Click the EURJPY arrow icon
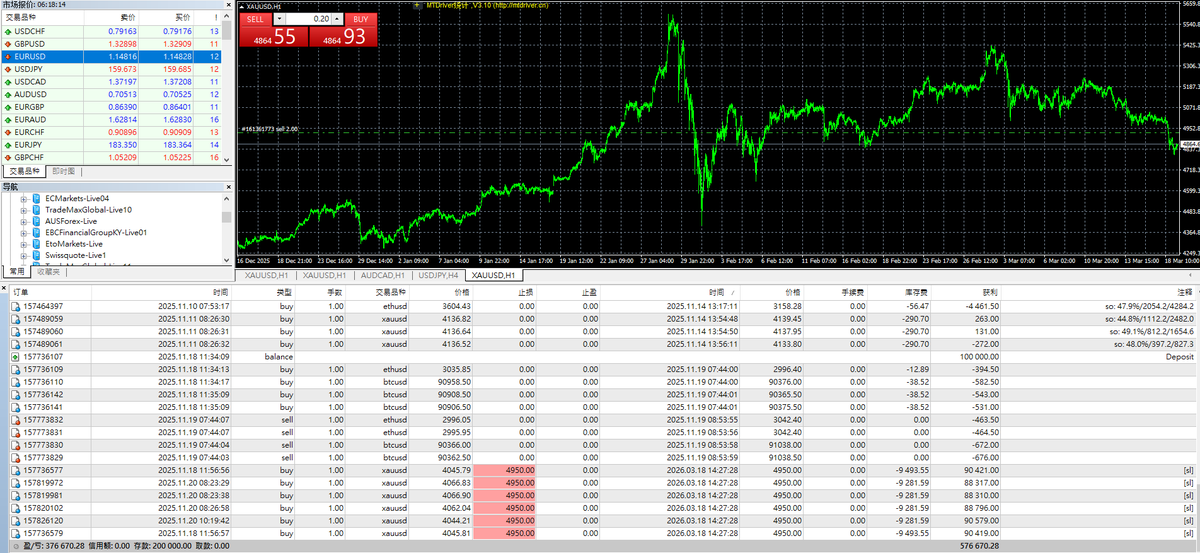 tap(9, 145)
